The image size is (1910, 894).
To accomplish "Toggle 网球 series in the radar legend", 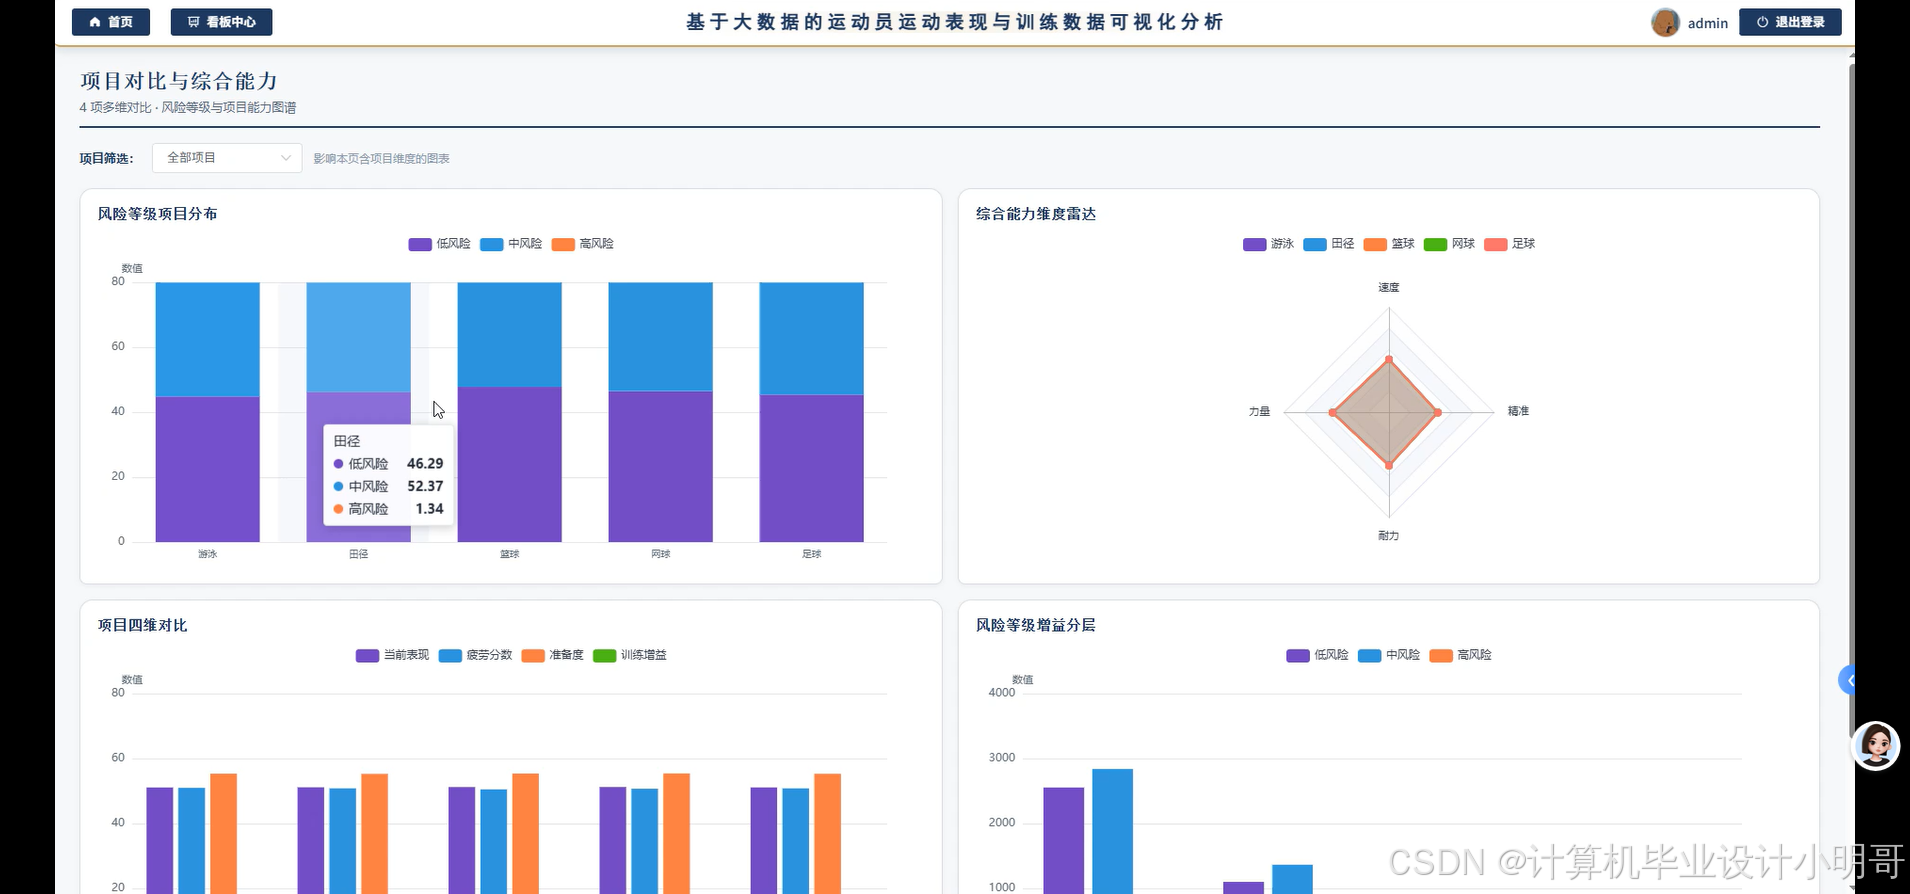I will pos(1449,244).
